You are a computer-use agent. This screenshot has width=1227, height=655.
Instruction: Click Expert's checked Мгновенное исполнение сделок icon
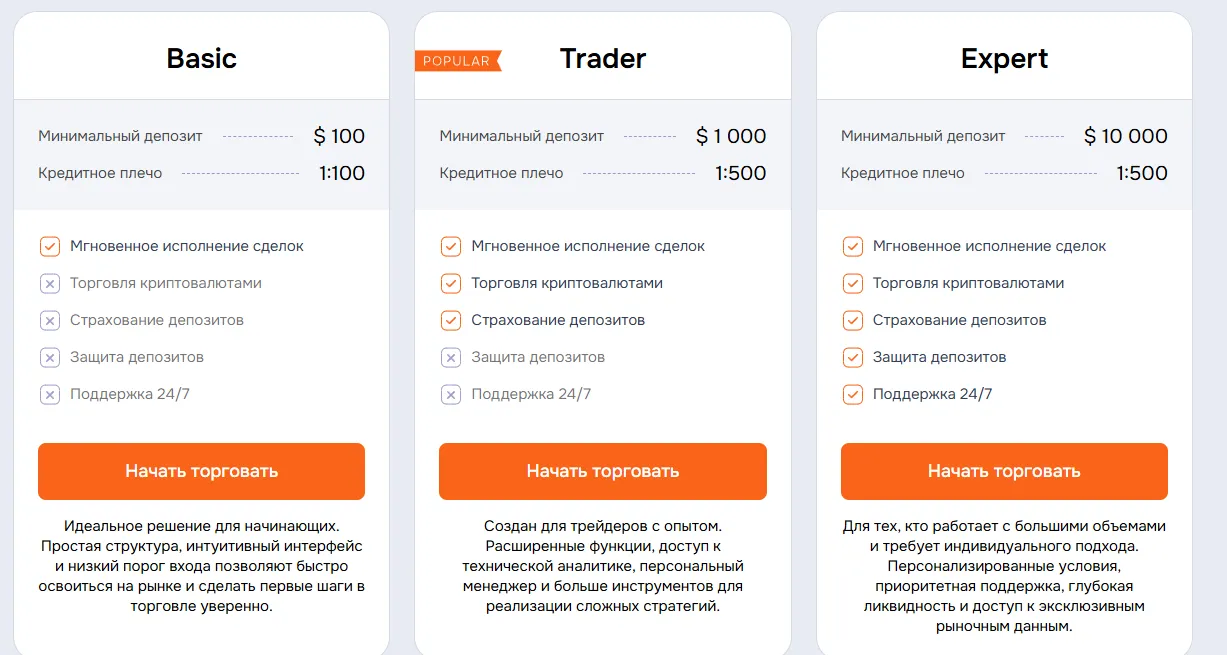point(853,246)
